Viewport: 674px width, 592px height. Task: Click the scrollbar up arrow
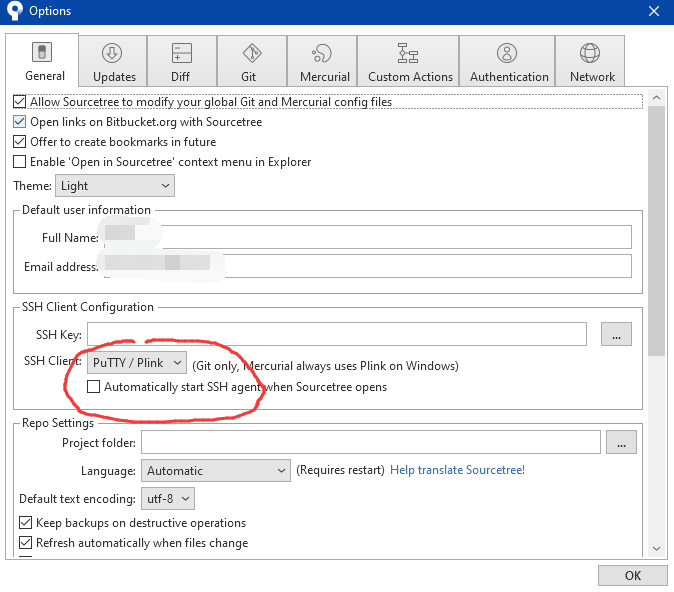(656, 98)
